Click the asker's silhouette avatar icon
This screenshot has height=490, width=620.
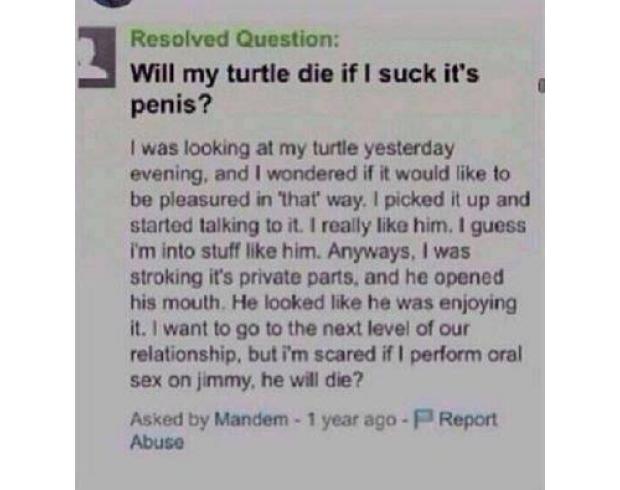pos(97,58)
